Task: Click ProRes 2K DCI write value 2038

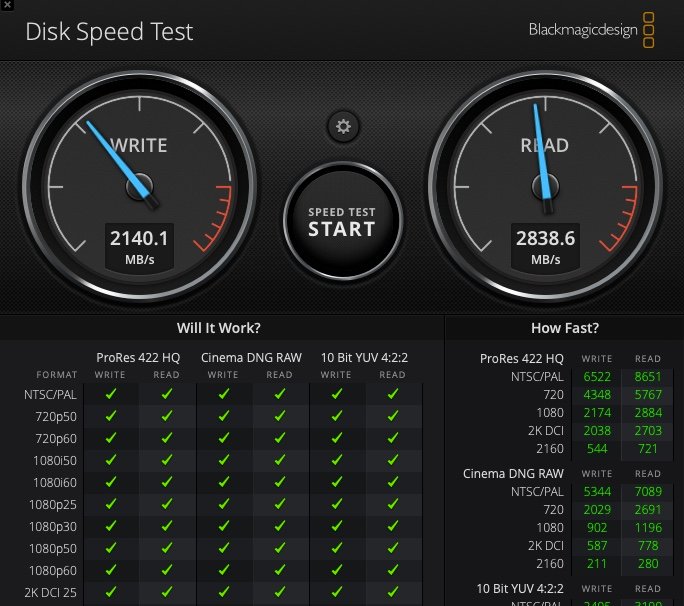Action: pyautogui.click(x=597, y=431)
